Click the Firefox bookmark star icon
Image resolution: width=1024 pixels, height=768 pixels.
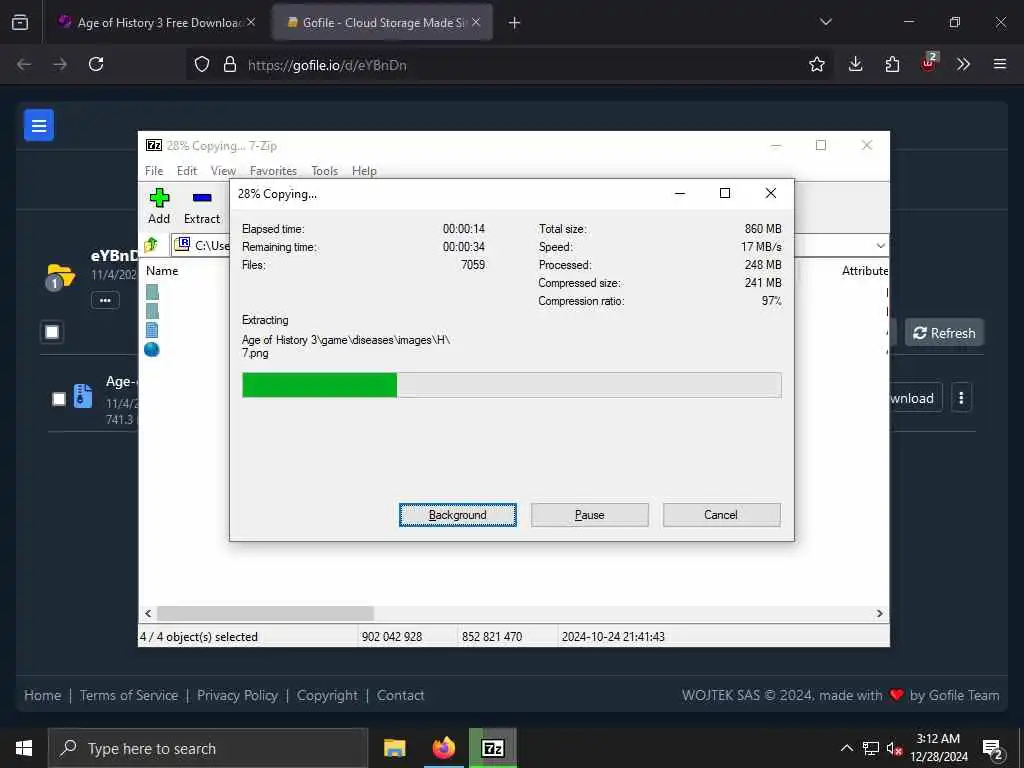point(816,64)
